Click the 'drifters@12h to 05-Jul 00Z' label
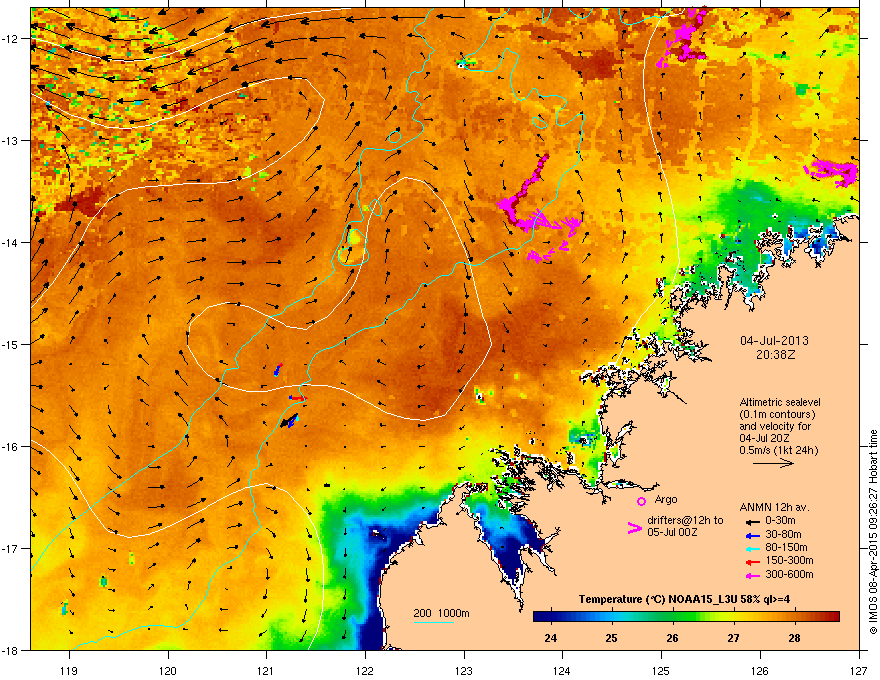This screenshot has height=680, width=880. [685, 526]
